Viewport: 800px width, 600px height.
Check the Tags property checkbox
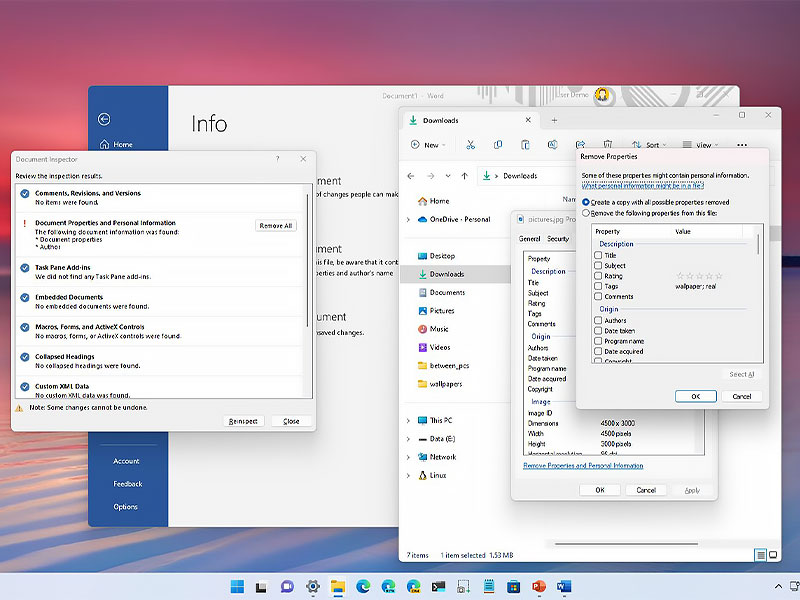598,286
